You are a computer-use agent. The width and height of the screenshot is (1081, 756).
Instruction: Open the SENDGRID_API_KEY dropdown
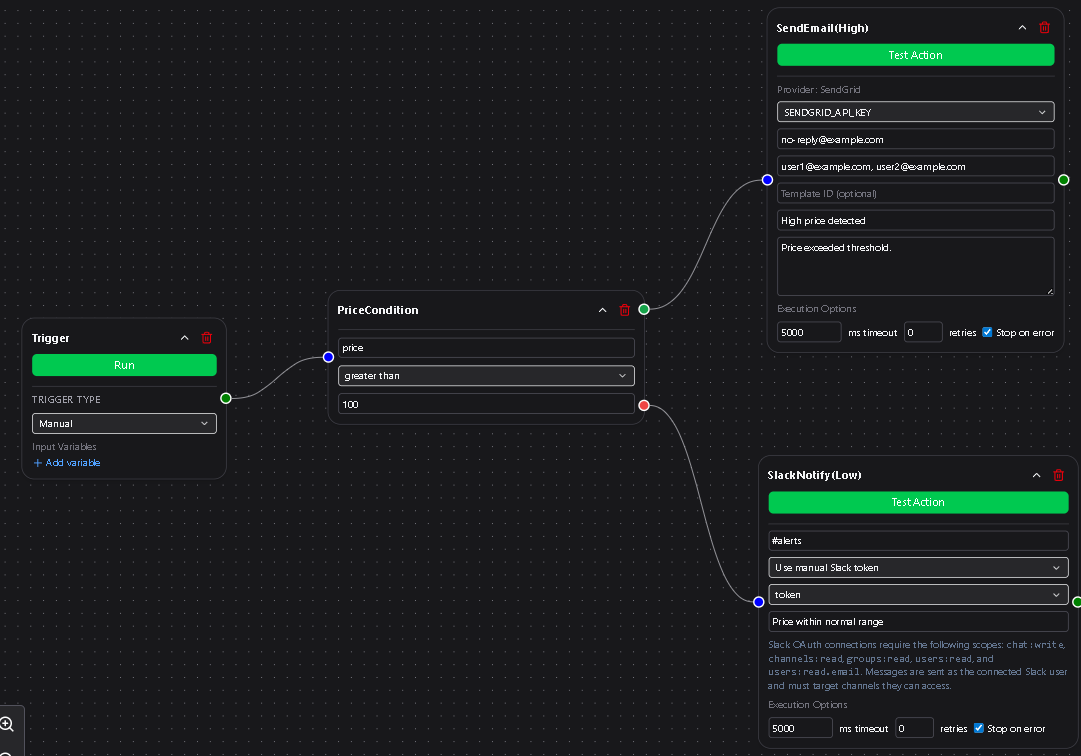[916, 112]
